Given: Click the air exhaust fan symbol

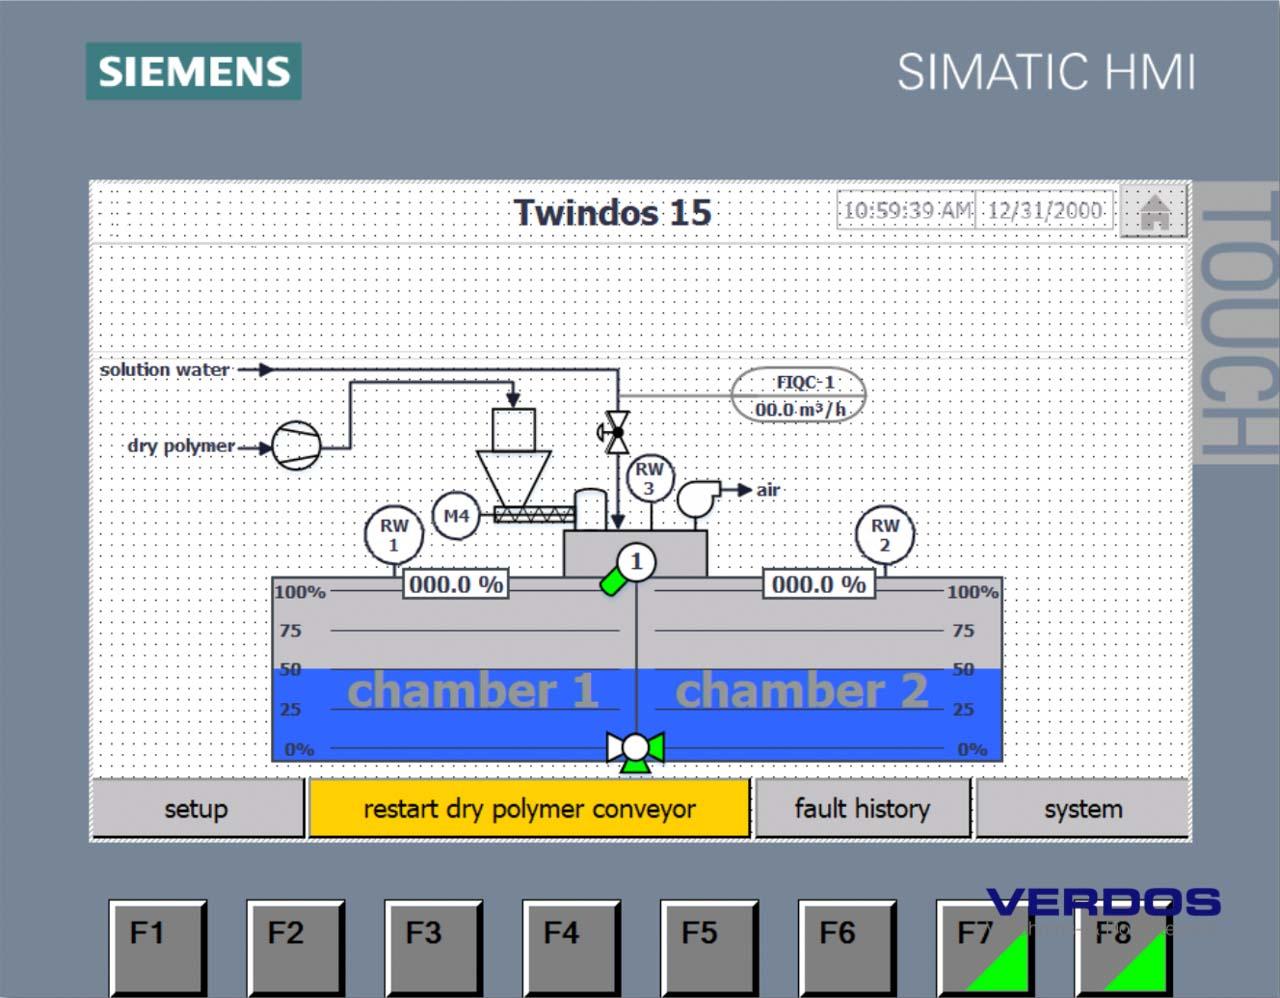Looking at the screenshot, I should tap(697, 497).
